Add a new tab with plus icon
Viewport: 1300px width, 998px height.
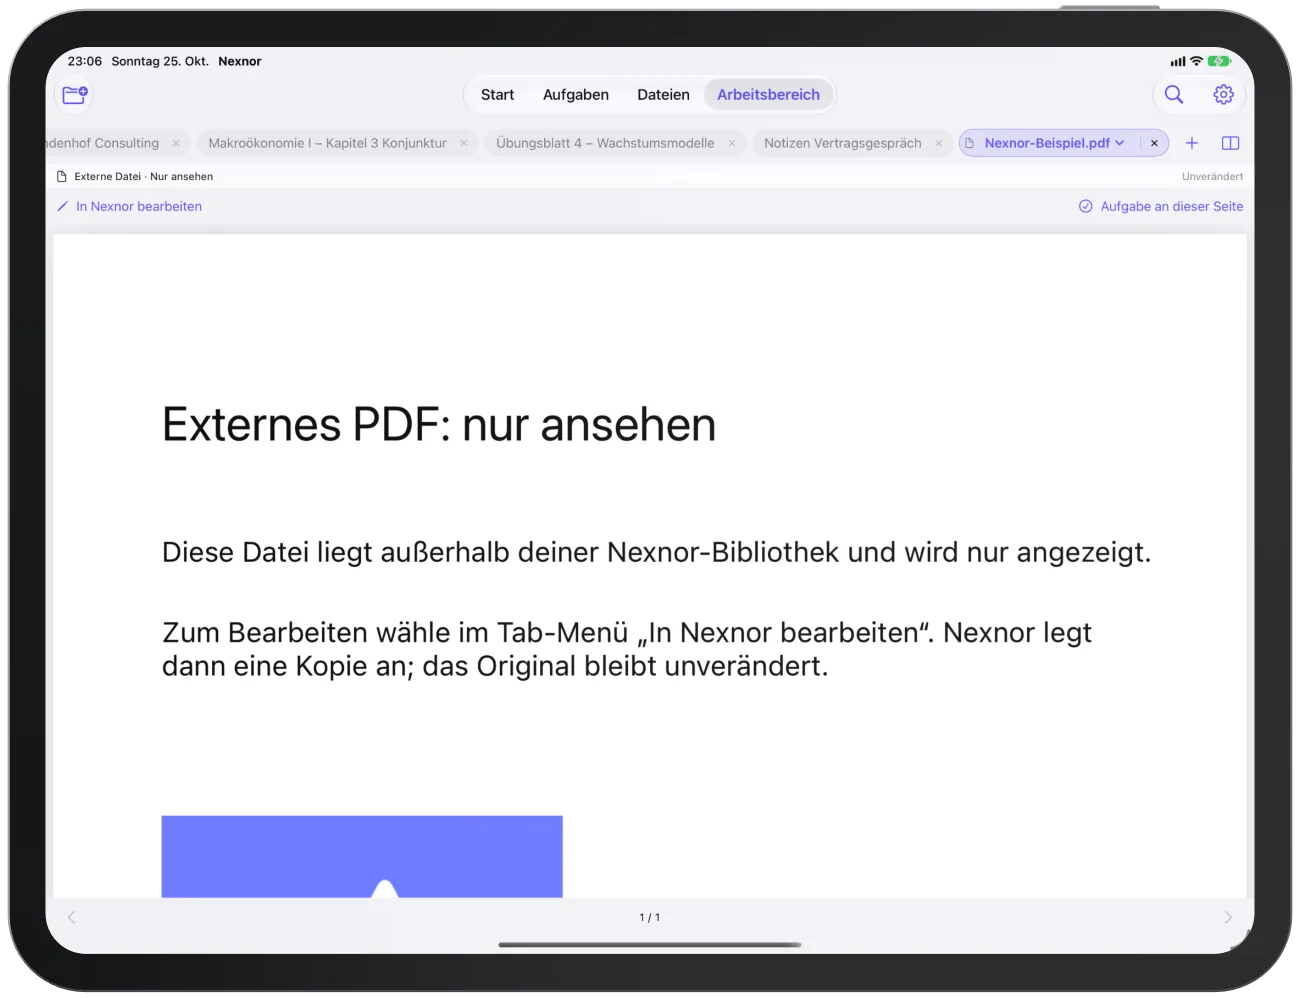click(1192, 143)
